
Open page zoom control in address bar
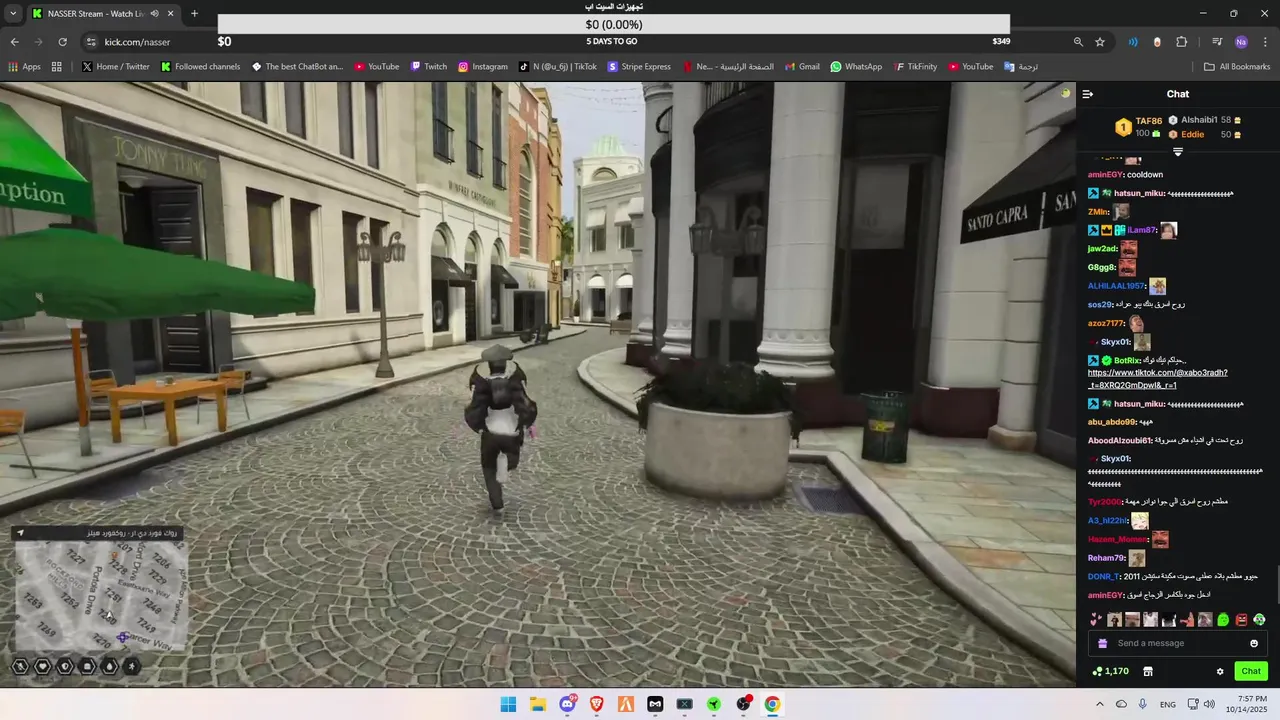pos(1078,42)
